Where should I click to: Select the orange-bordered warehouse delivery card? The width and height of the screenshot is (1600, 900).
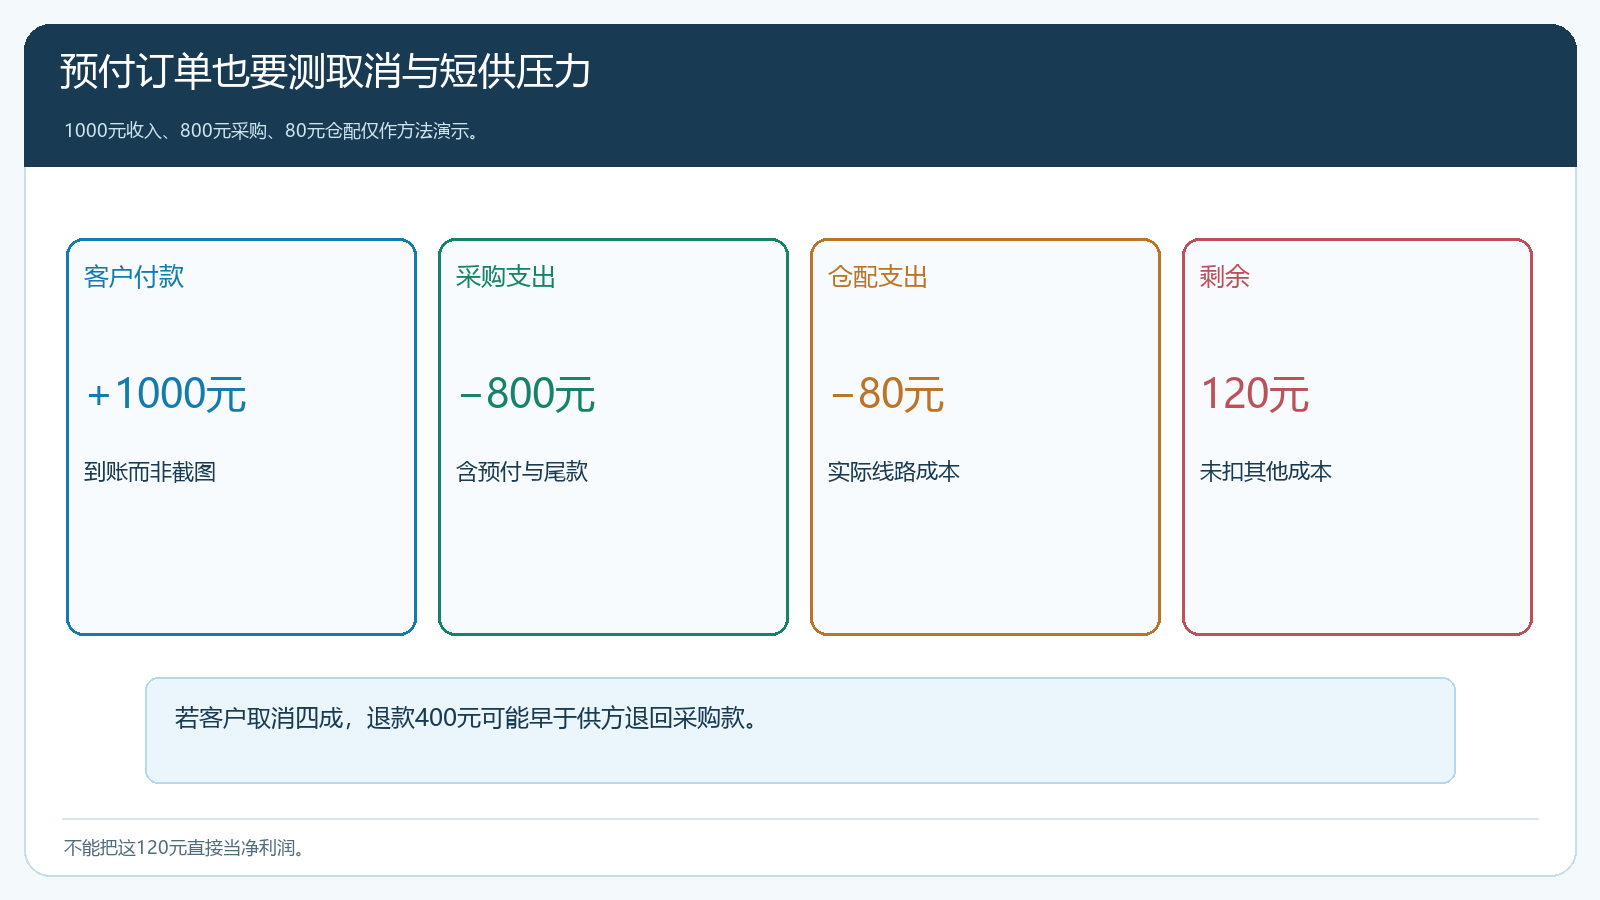pos(985,437)
